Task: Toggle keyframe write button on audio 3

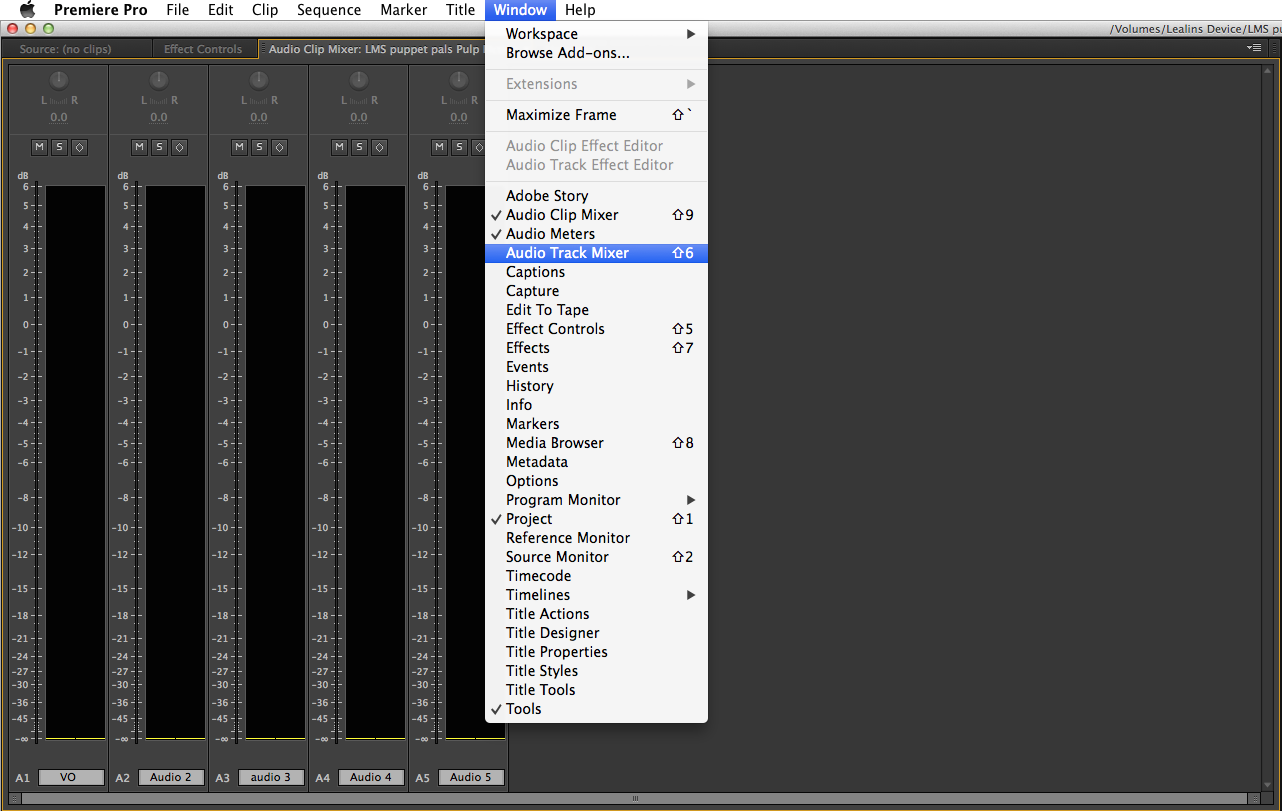Action: click(279, 147)
